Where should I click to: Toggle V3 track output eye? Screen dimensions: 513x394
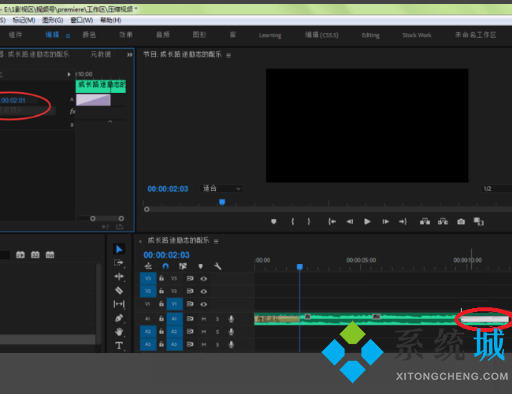pos(203,278)
